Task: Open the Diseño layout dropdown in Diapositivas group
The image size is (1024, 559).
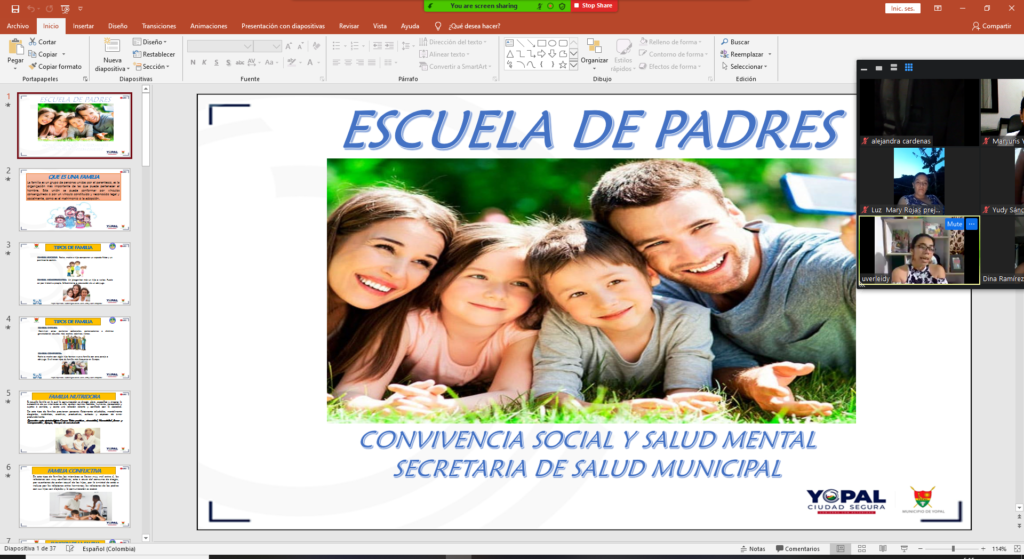Action: coord(150,42)
